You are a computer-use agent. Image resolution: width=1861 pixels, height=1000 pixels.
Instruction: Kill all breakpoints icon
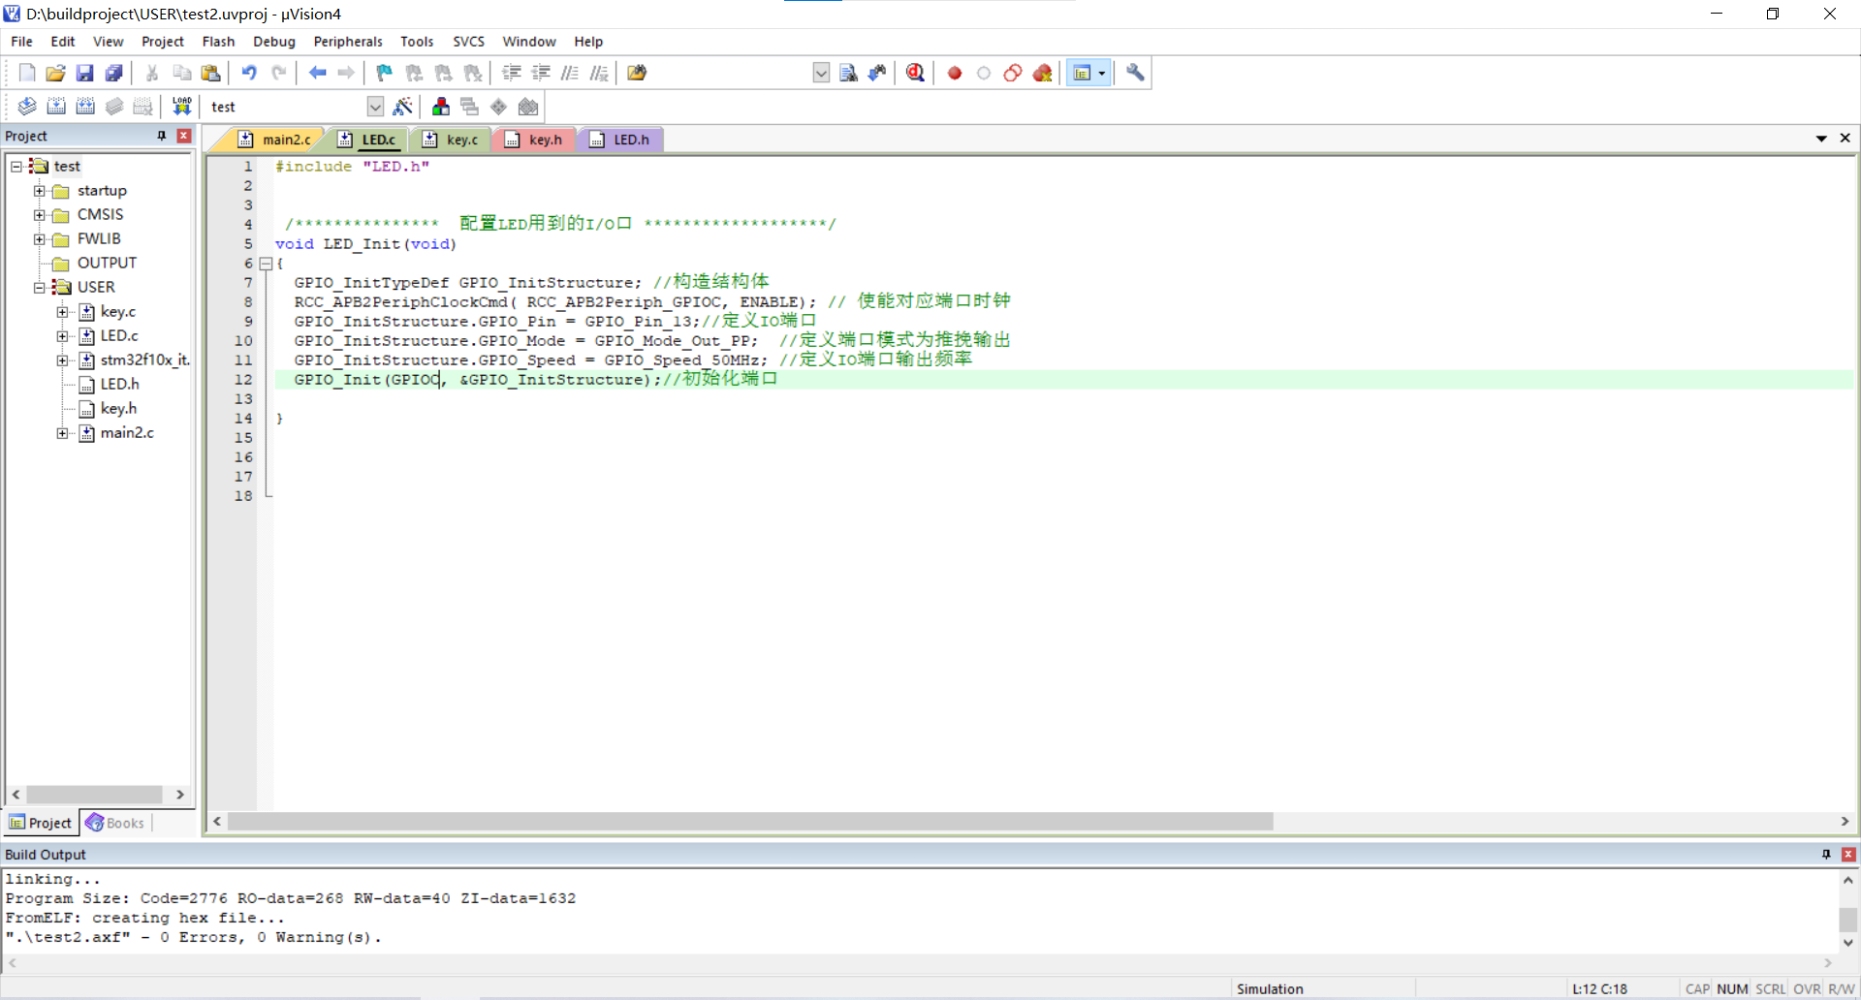pos(1042,73)
